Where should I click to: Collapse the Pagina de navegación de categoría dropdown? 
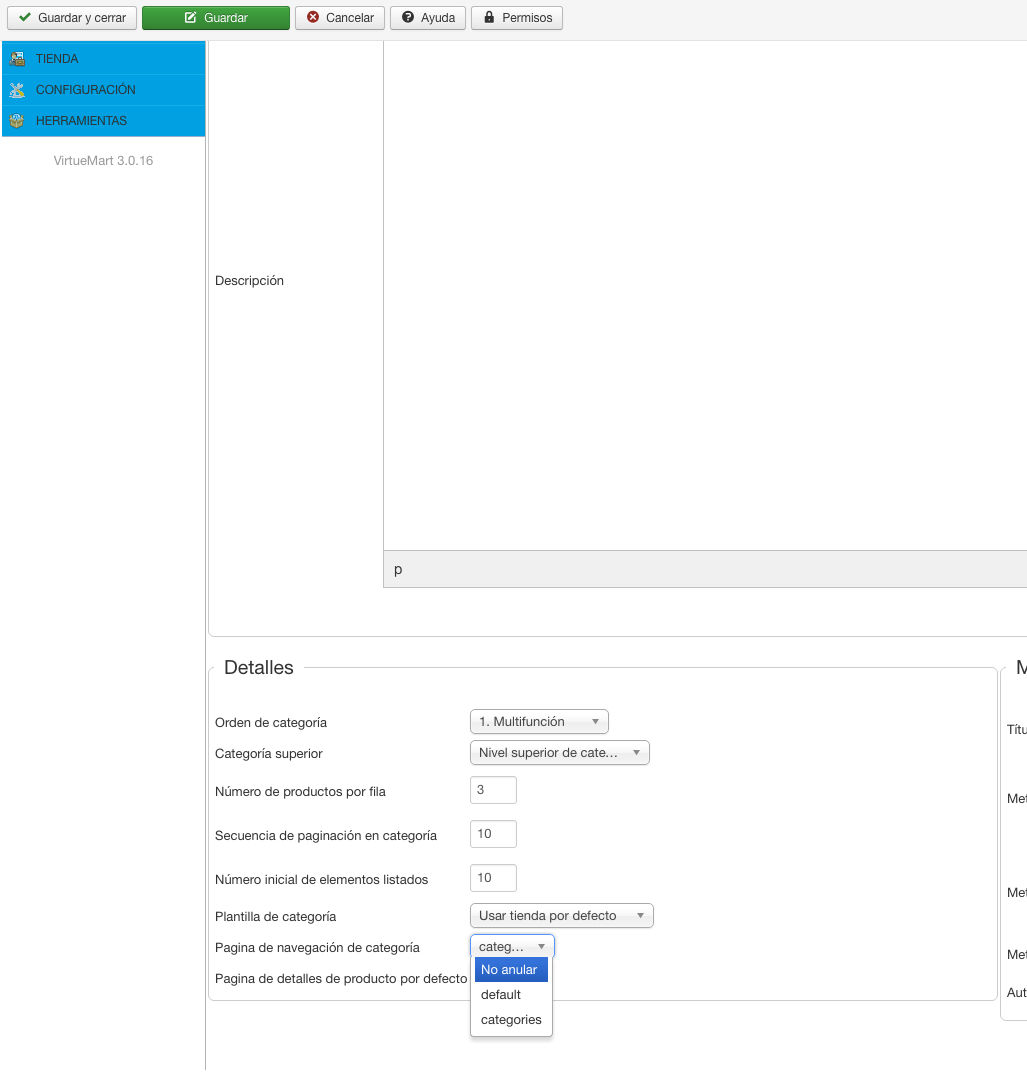point(512,946)
